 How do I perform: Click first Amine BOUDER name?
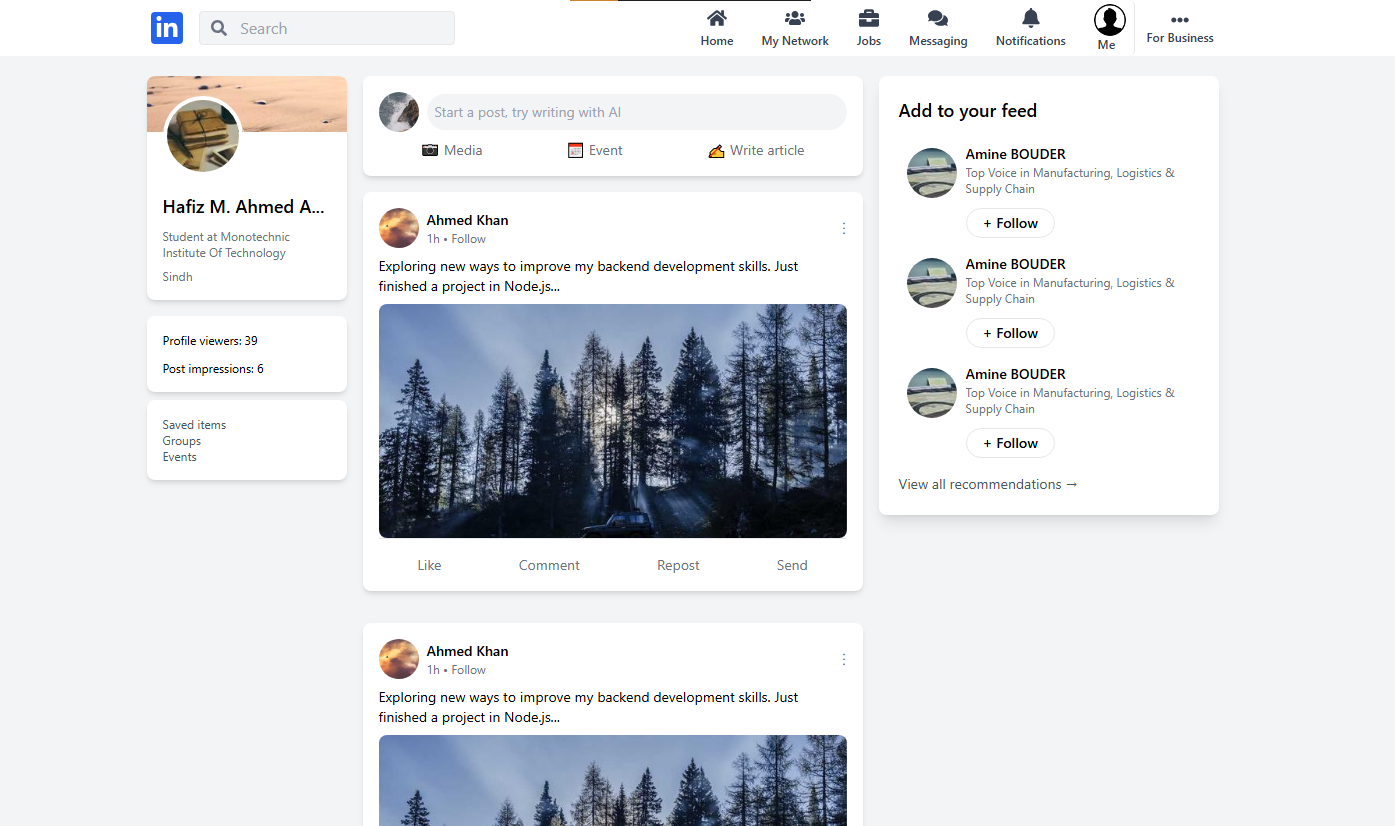coord(1015,154)
